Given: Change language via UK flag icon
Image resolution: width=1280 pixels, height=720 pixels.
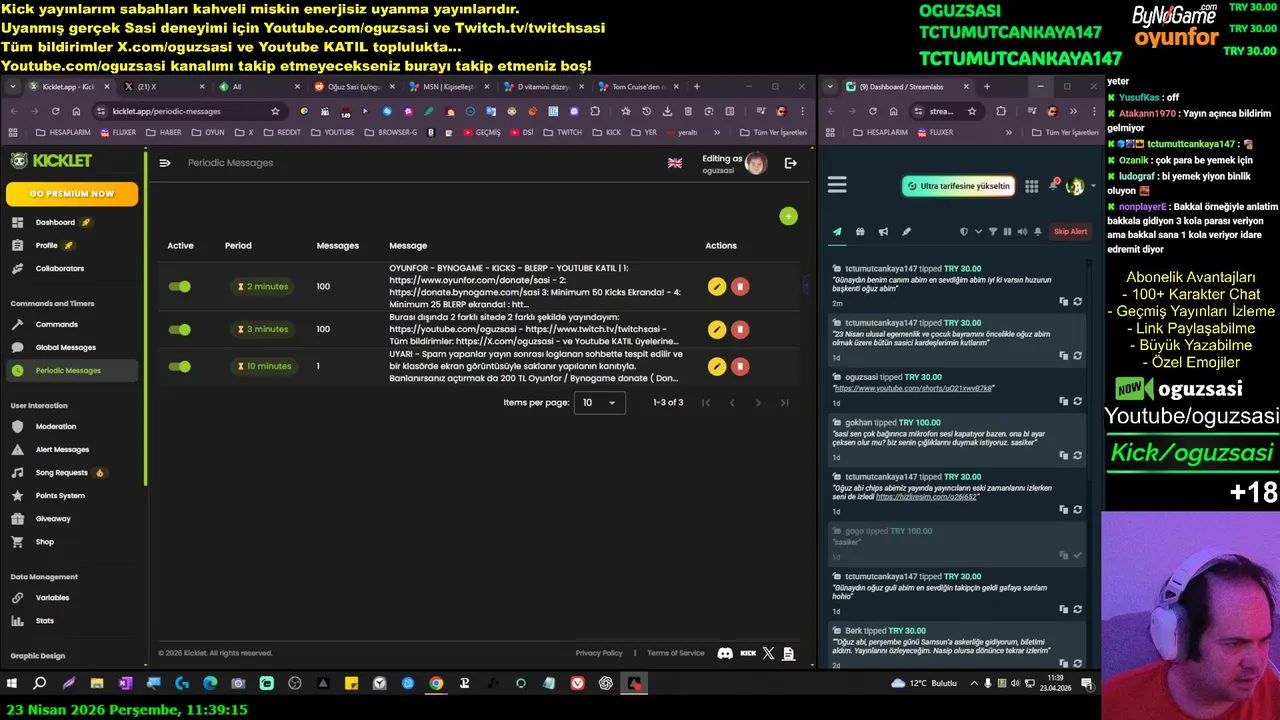Looking at the screenshot, I should click(675, 163).
